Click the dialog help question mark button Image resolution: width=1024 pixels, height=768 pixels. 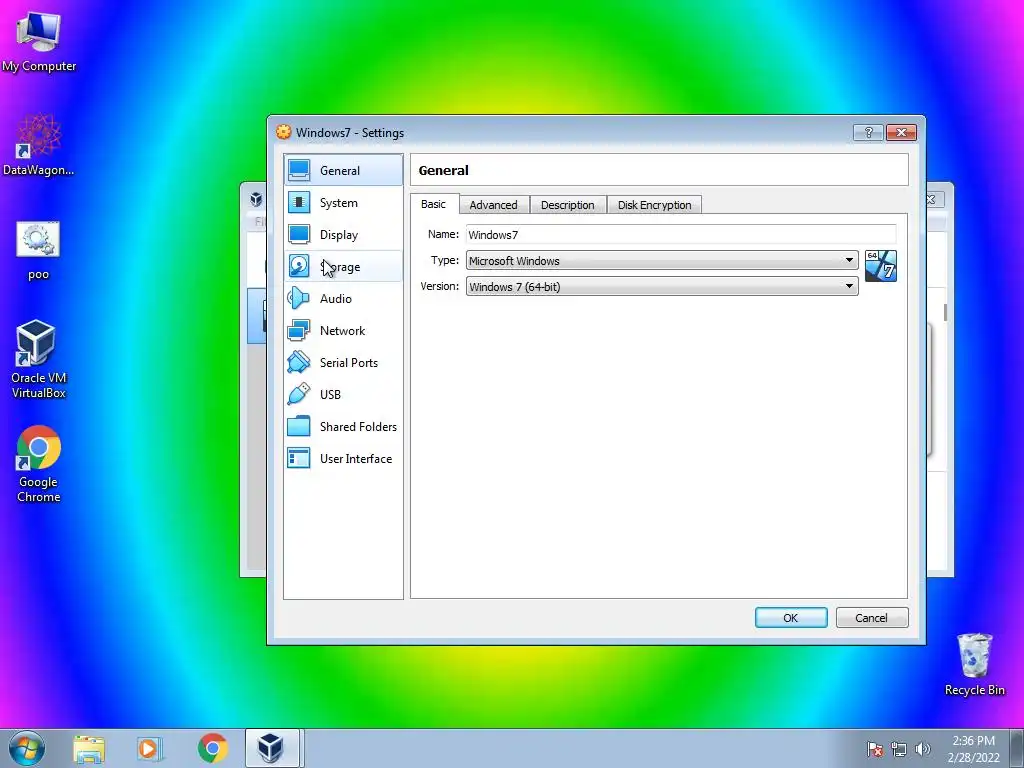[x=868, y=133]
